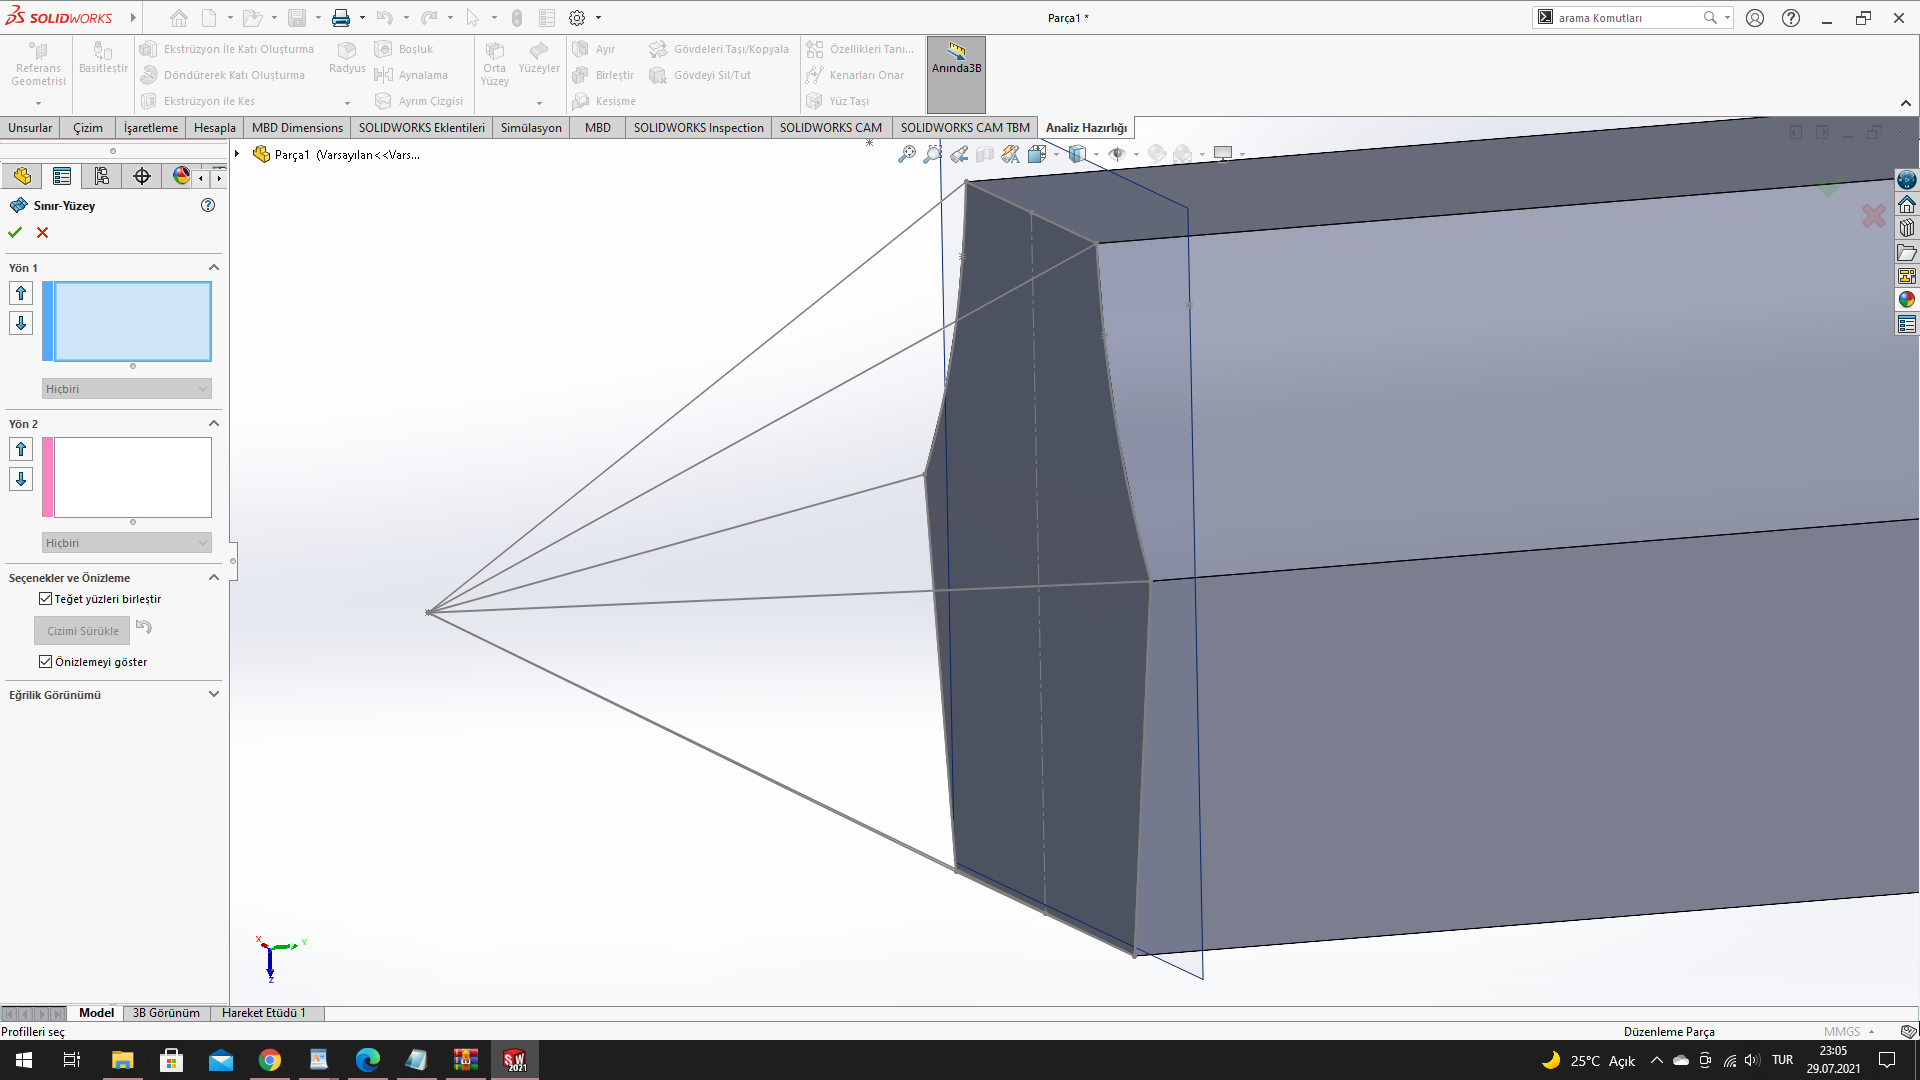Cancel feature with red X icon

(x=42, y=232)
